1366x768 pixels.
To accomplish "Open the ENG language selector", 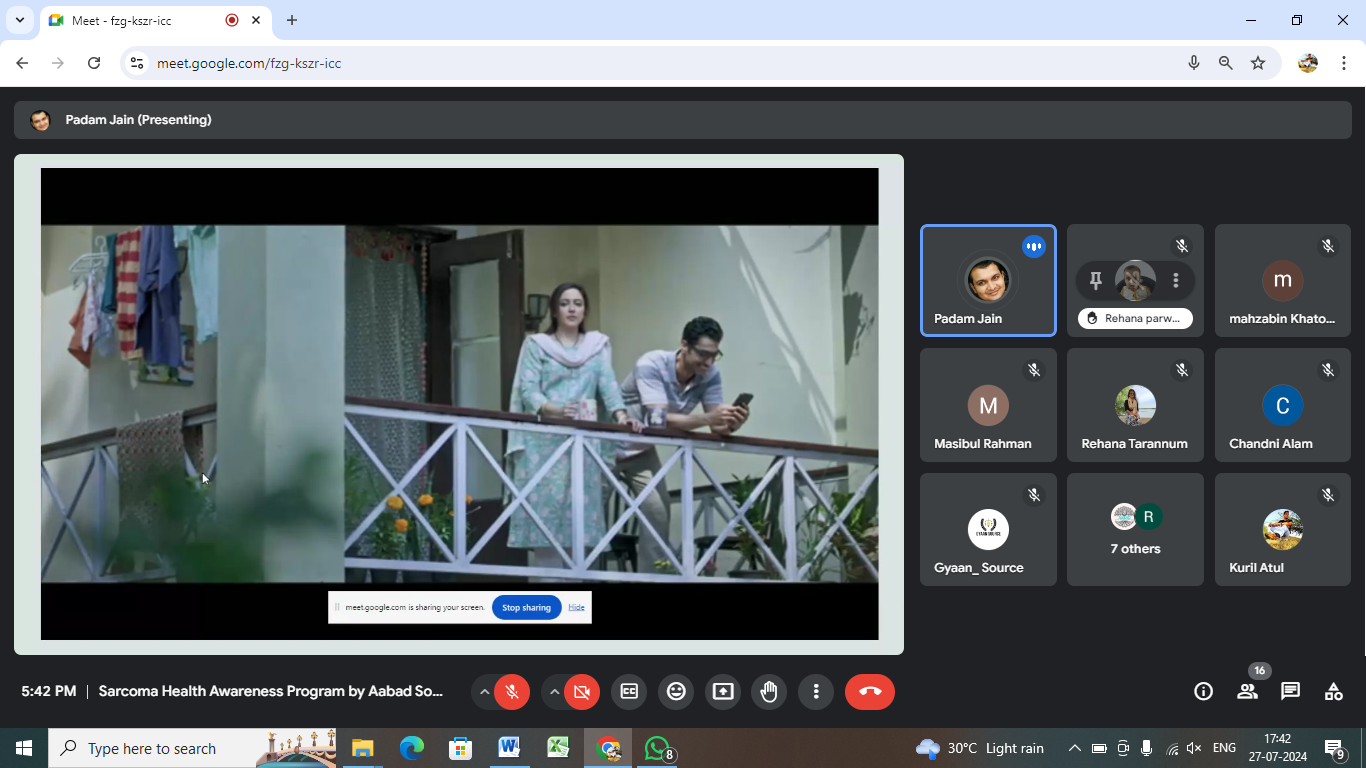I will tap(1224, 748).
